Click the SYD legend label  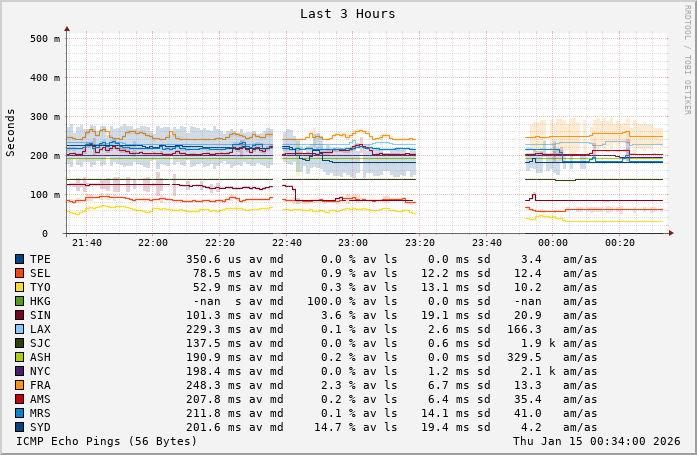pos(40,427)
